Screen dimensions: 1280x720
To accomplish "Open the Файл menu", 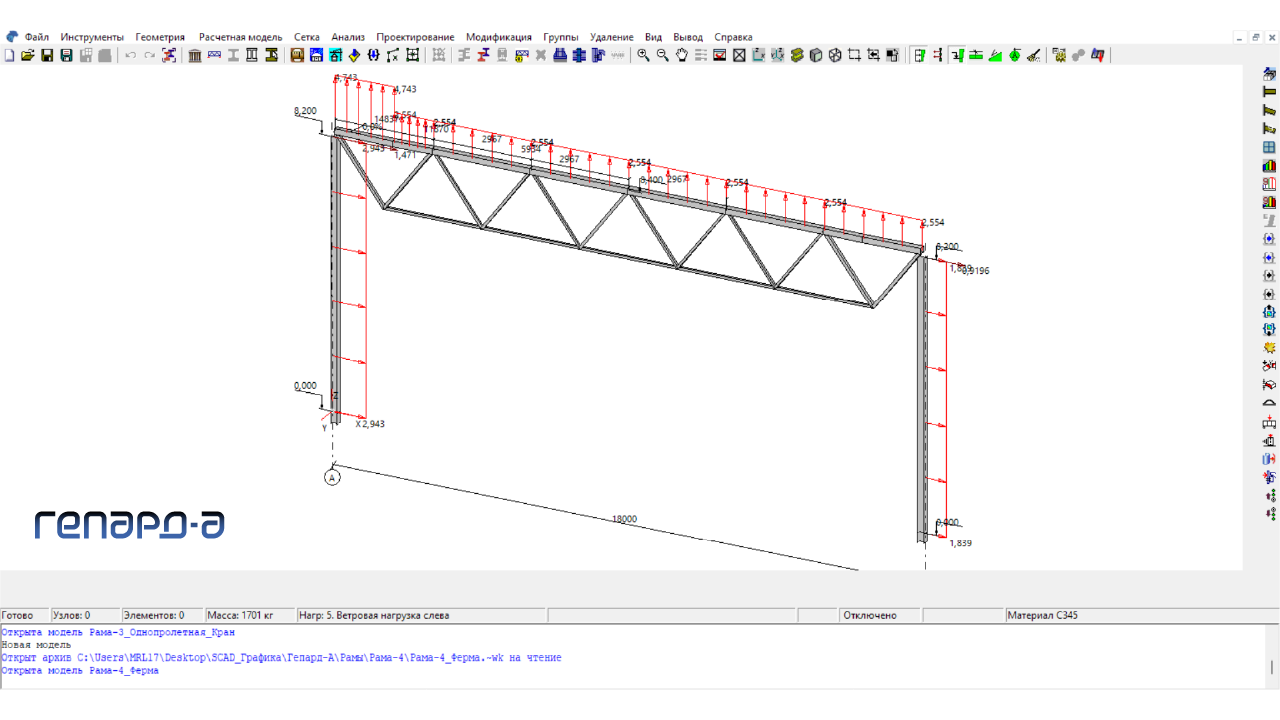I will coord(36,37).
